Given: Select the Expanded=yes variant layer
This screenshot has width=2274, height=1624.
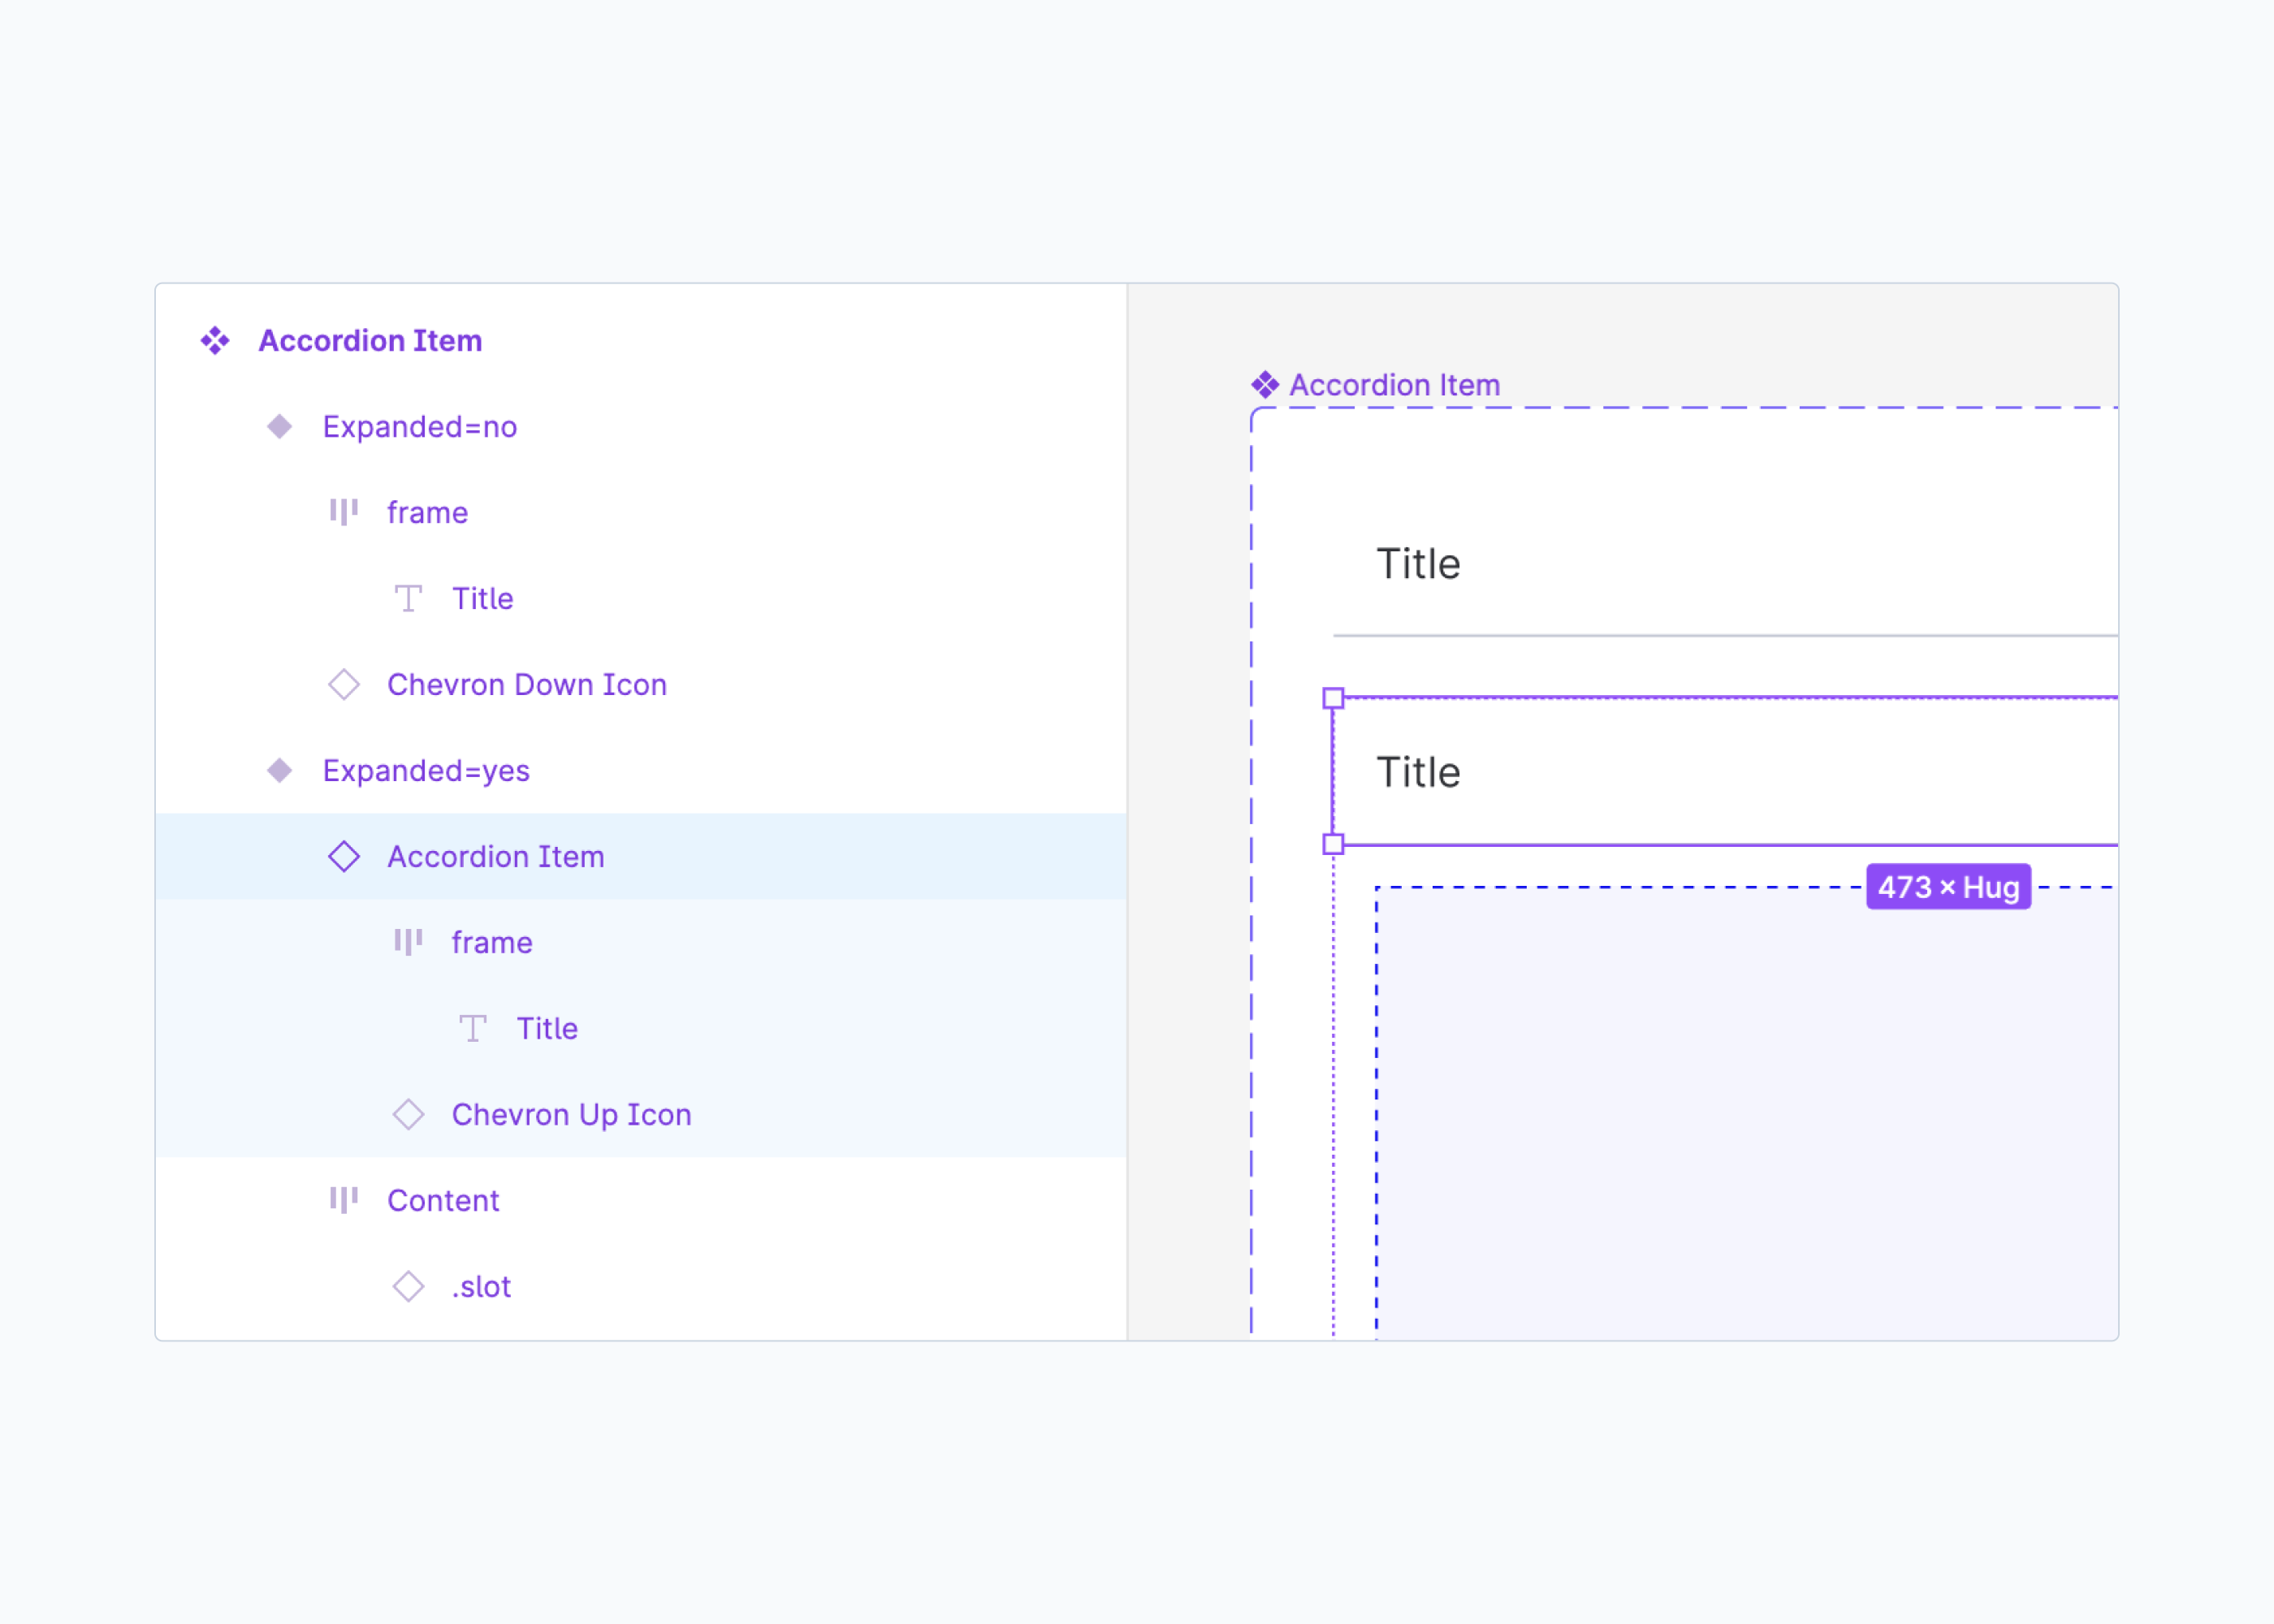Looking at the screenshot, I should point(426,771).
